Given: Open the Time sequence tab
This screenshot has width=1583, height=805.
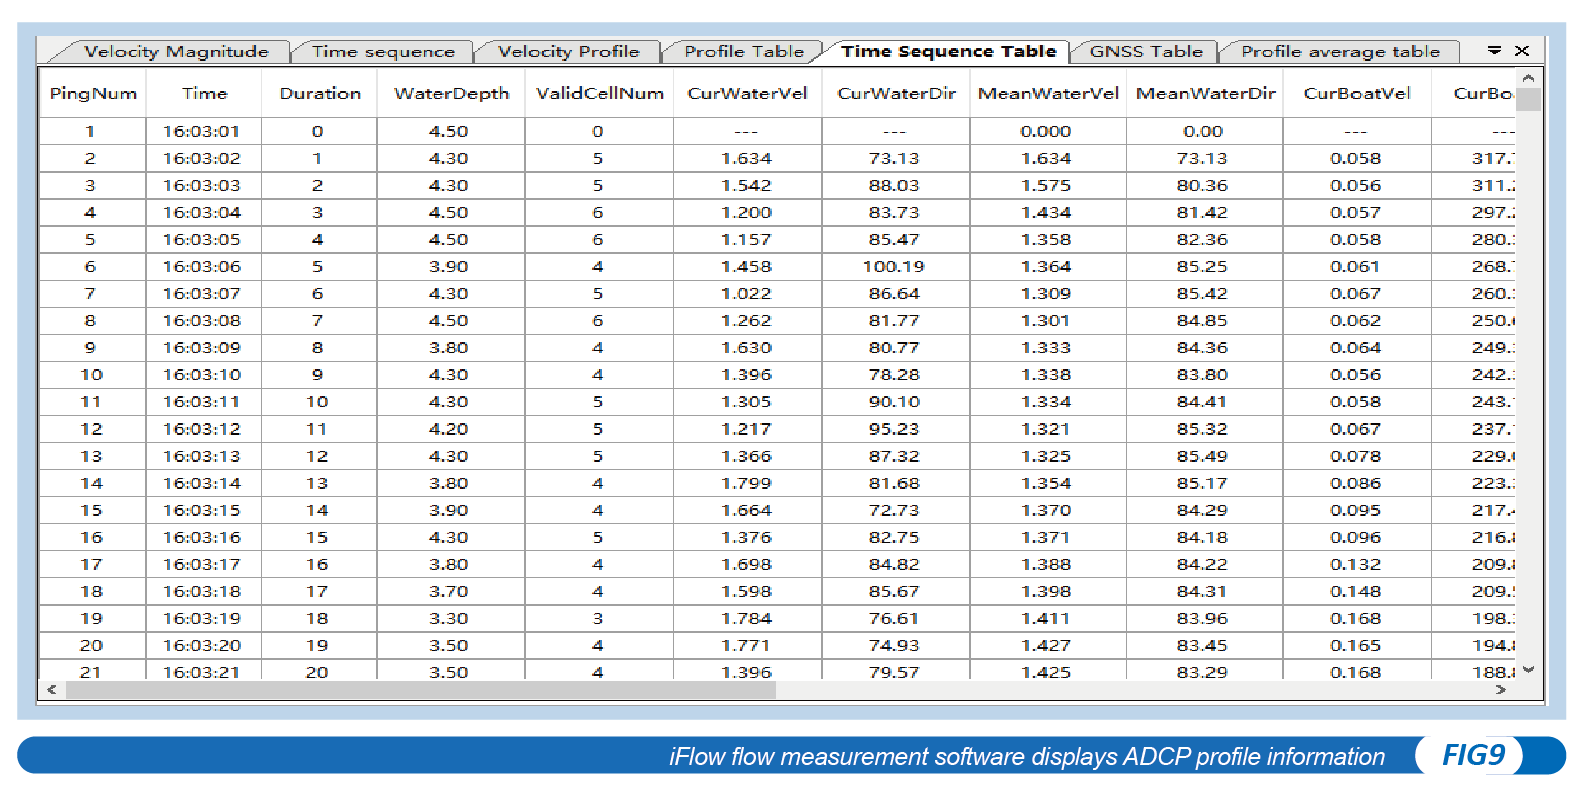Looking at the screenshot, I should 383,52.
